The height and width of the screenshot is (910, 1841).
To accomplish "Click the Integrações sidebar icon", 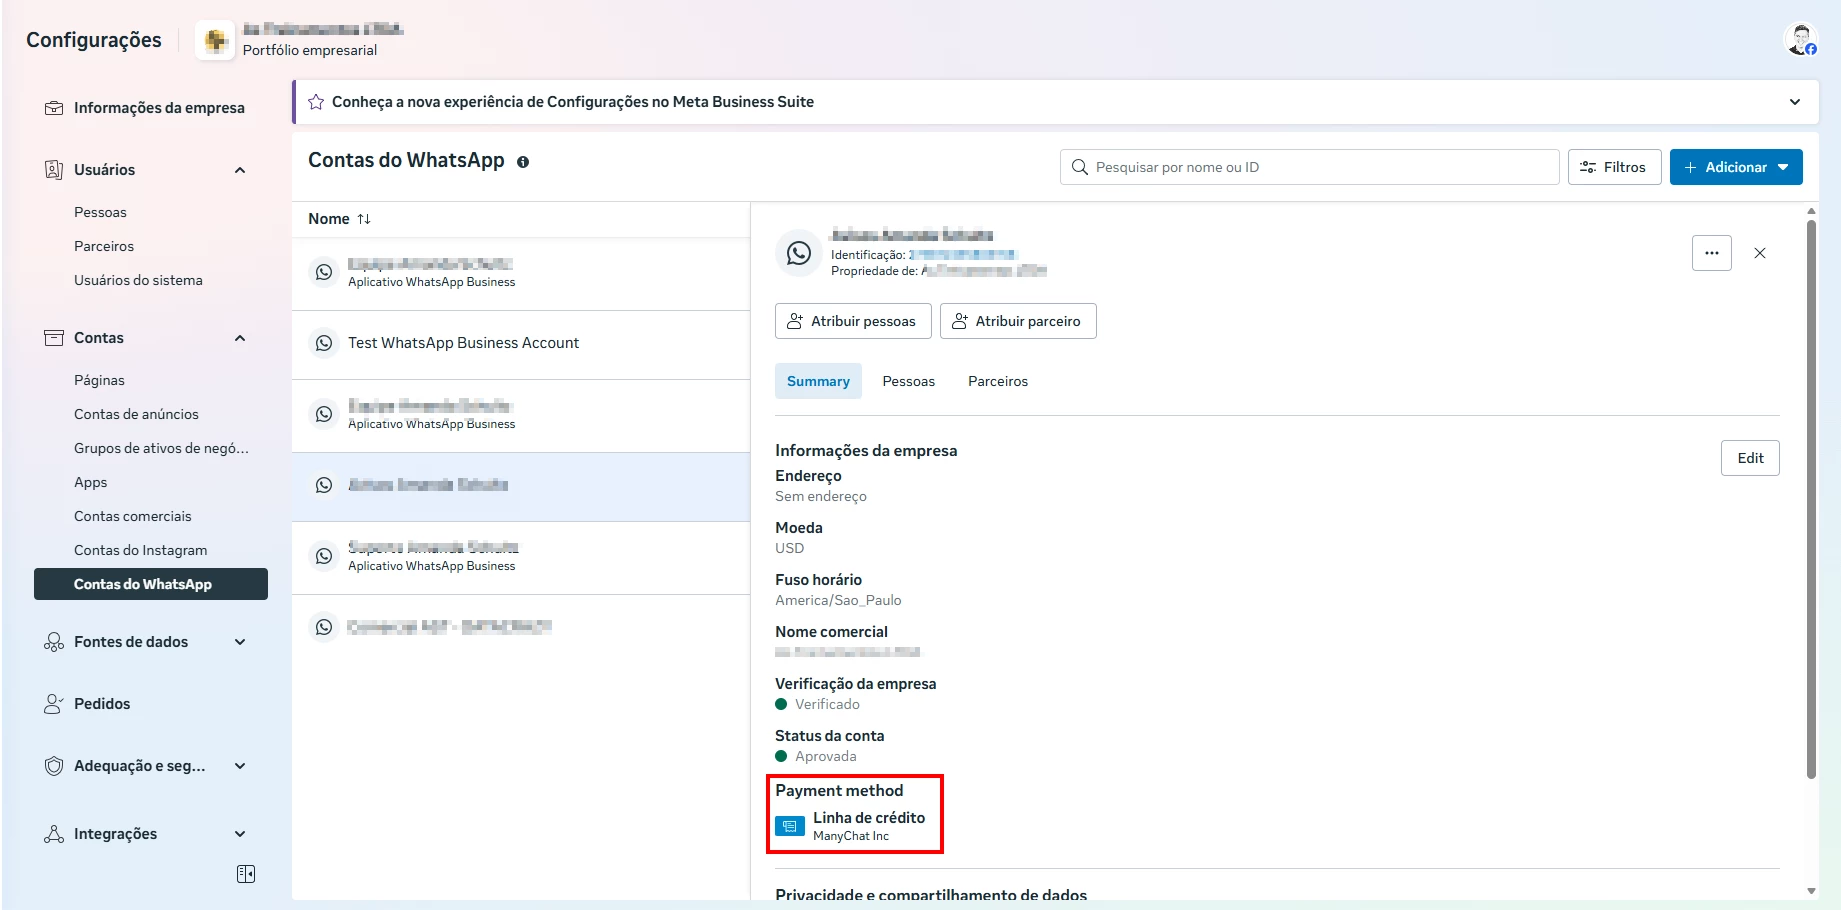I will pos(54,834).
